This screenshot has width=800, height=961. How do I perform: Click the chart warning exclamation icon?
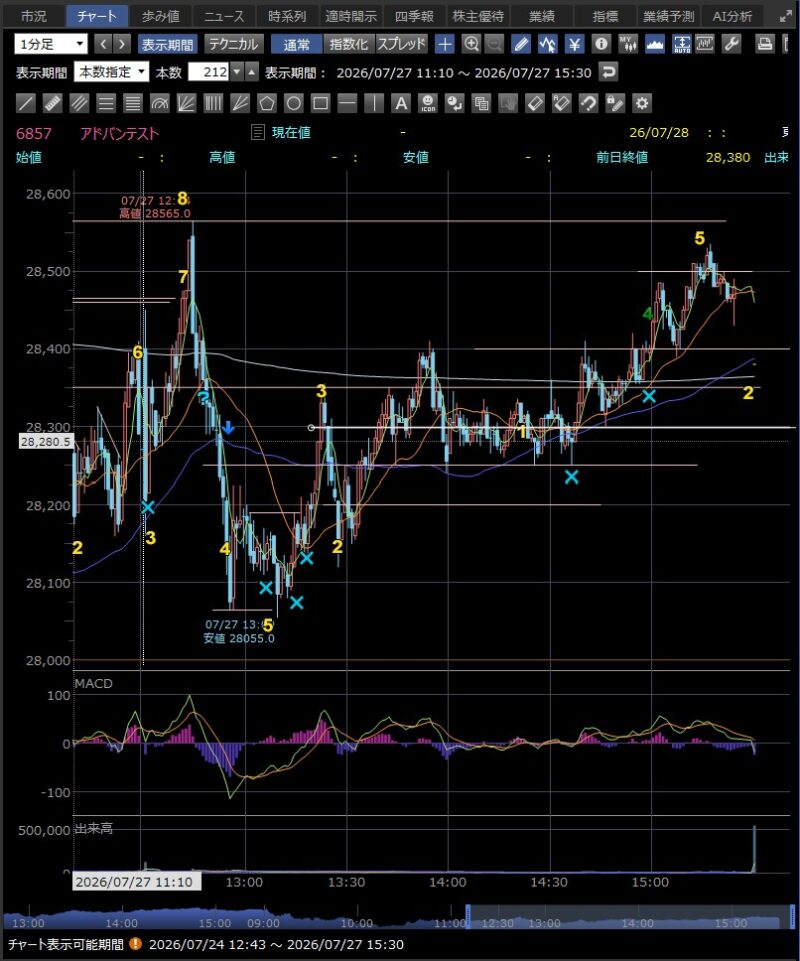pyautogui.click(x=135, y=944)
